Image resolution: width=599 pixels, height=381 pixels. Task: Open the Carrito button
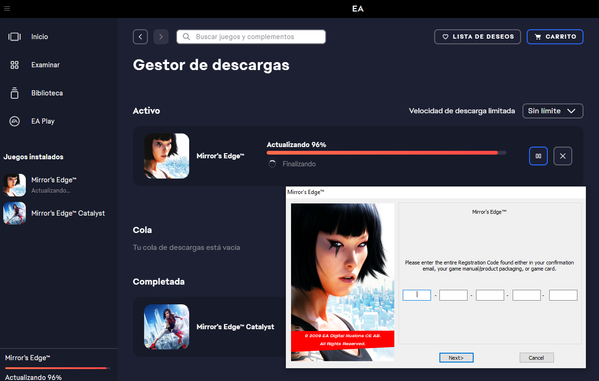pyautogui.click(x=555, y=37)
